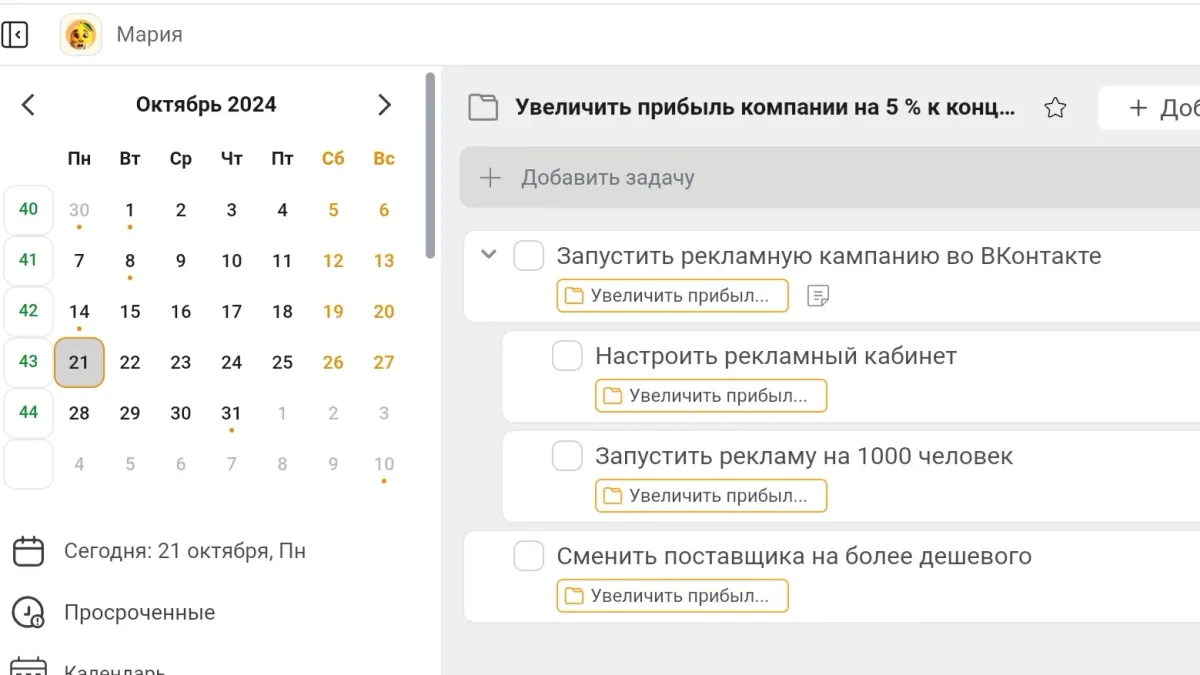This screenshot has width=1200, height=675.
Task: Collapse the sidebar with the panel icon
Action: point(15,35)
